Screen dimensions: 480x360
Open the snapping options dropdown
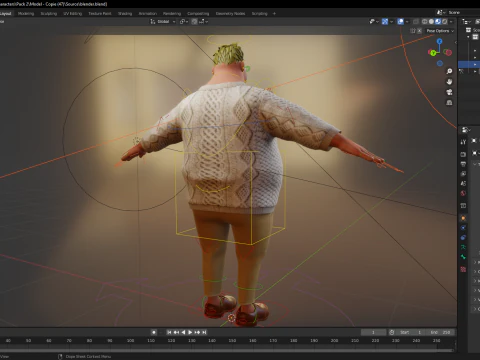point(203,21)
